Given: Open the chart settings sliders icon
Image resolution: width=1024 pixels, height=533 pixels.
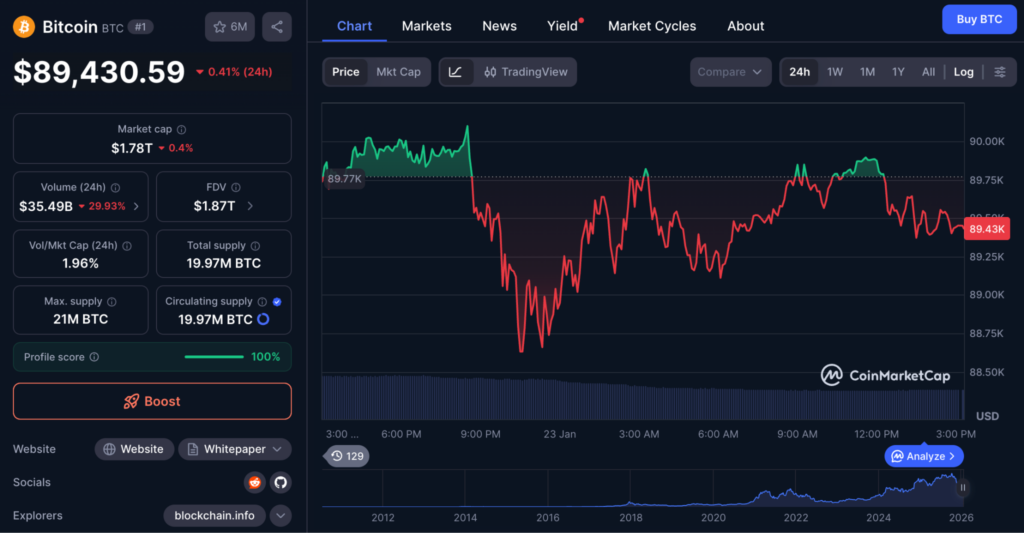Looking at the screenshot, I should pyautogui.click(x=999, y=72).
